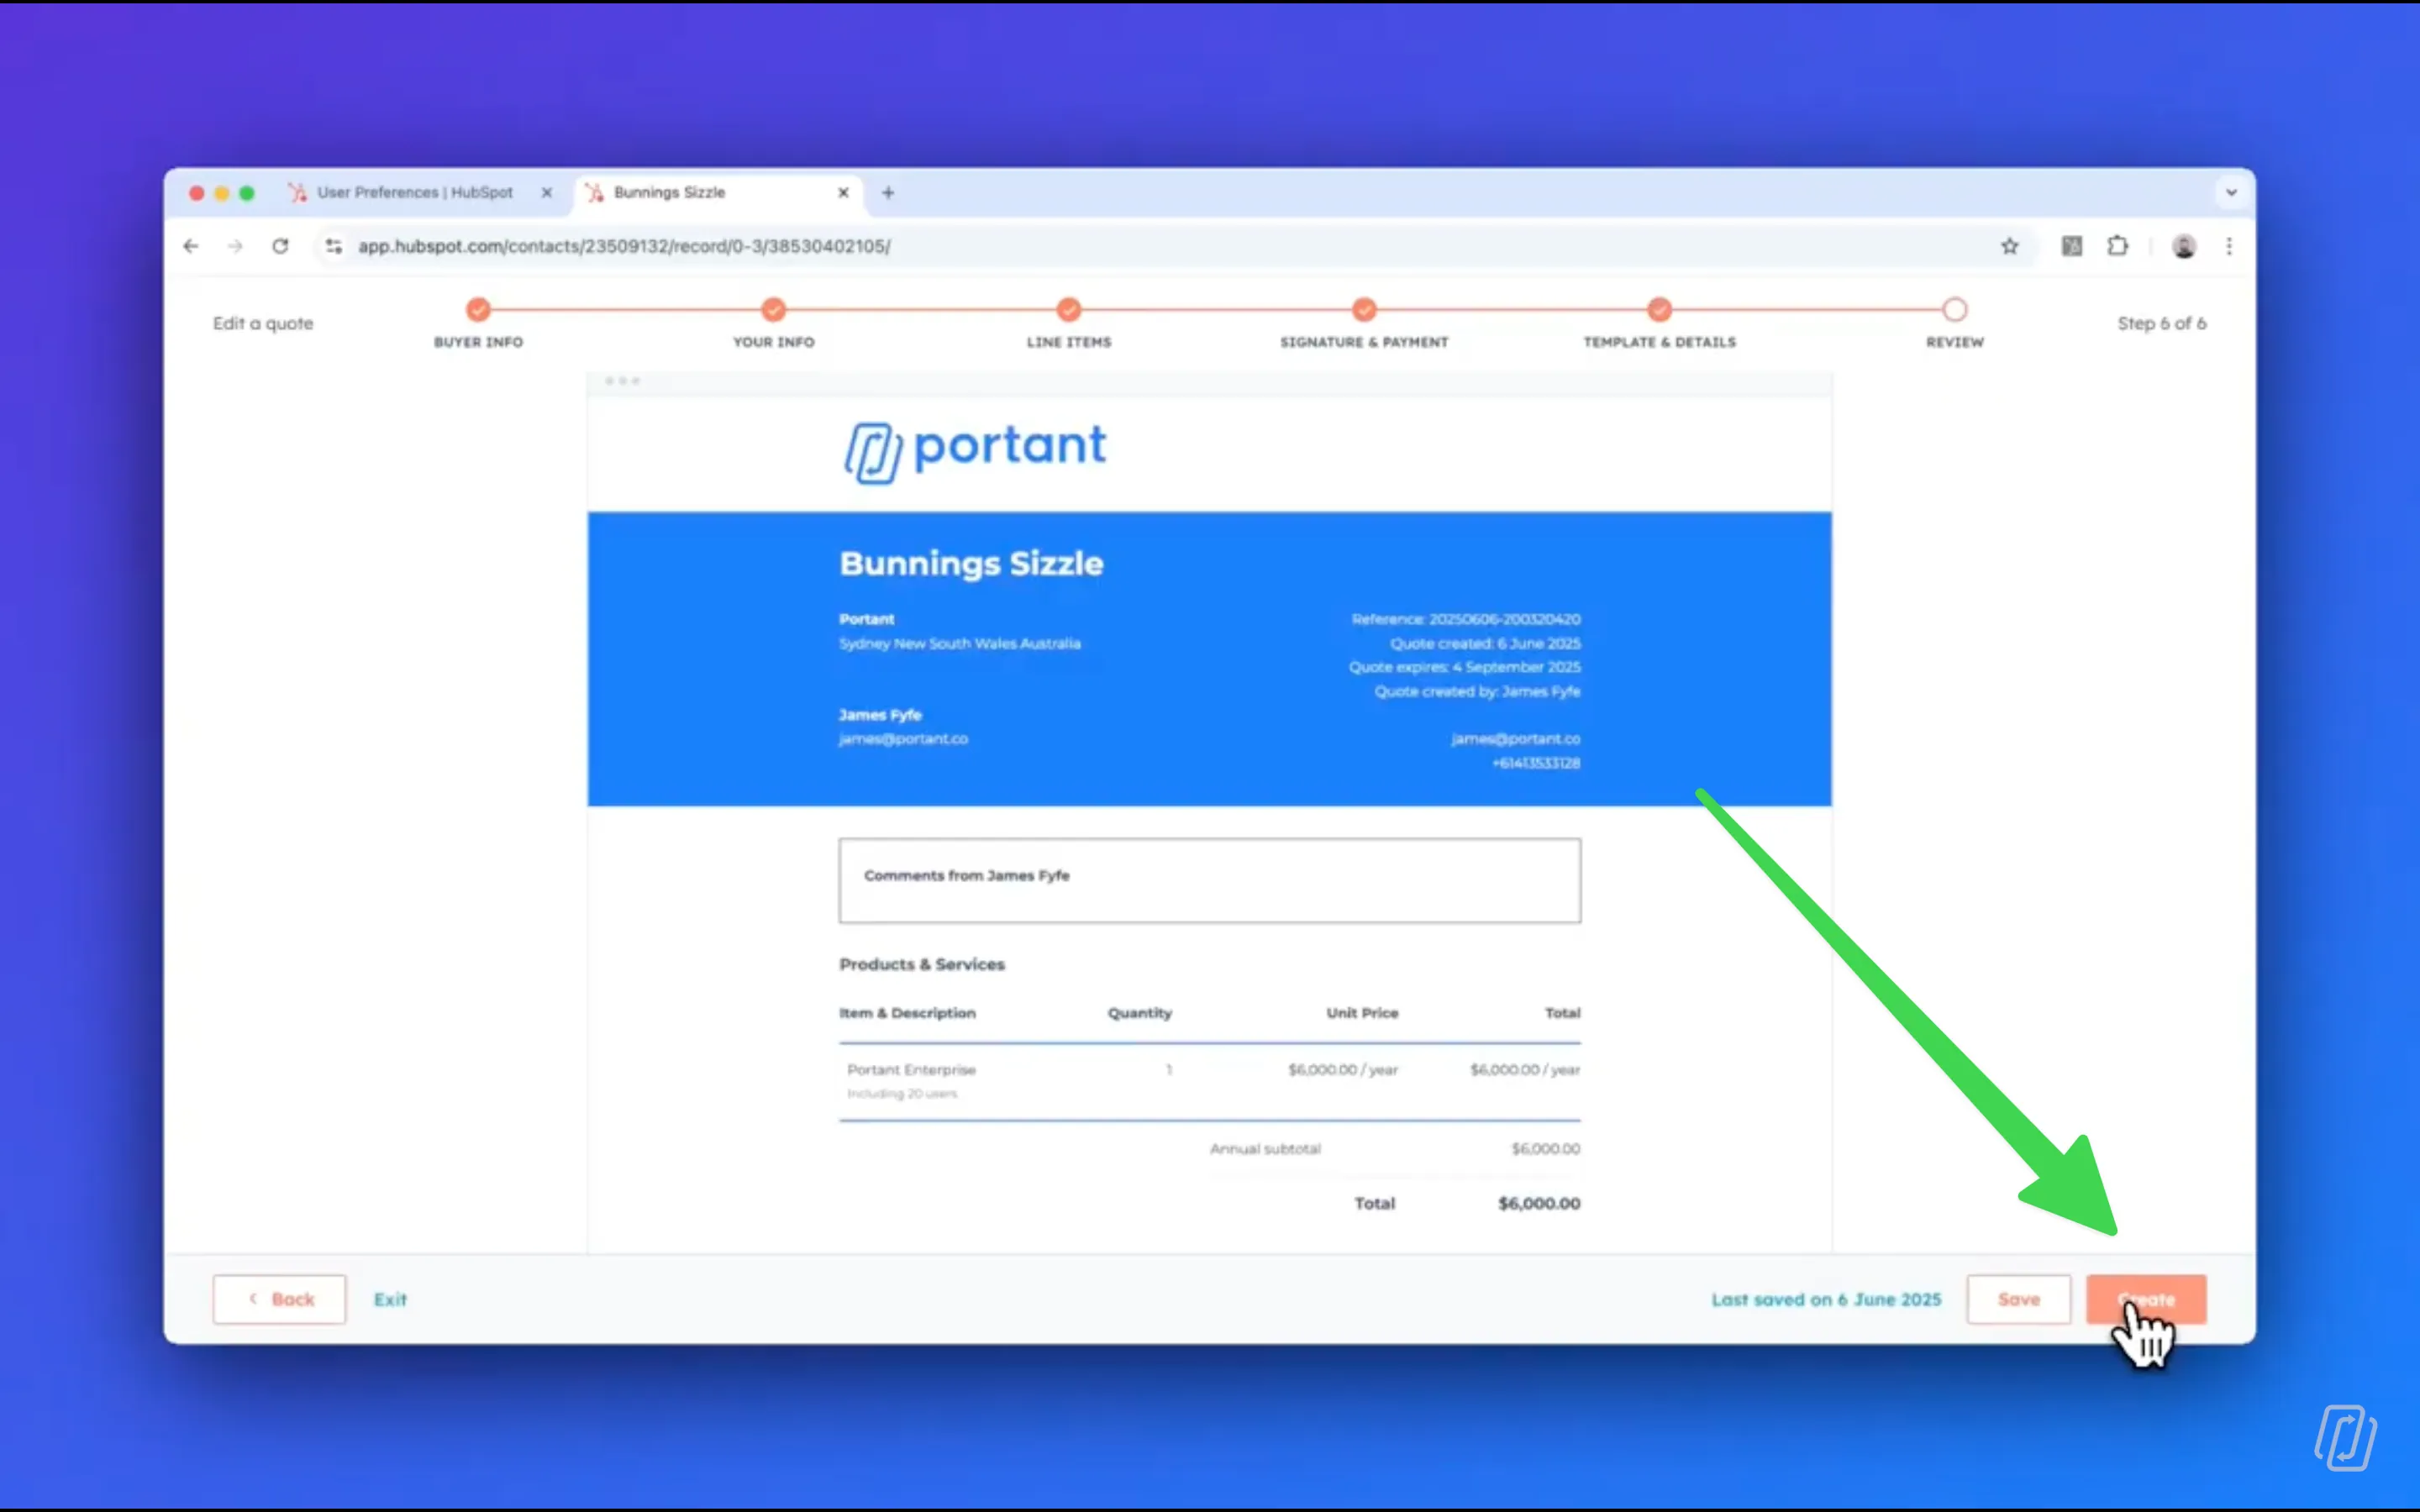Image resolution: width=2420 pixels, height=1512 pixels.
Task: Click the Products & Services heading
Action: [x=922, y=964]
